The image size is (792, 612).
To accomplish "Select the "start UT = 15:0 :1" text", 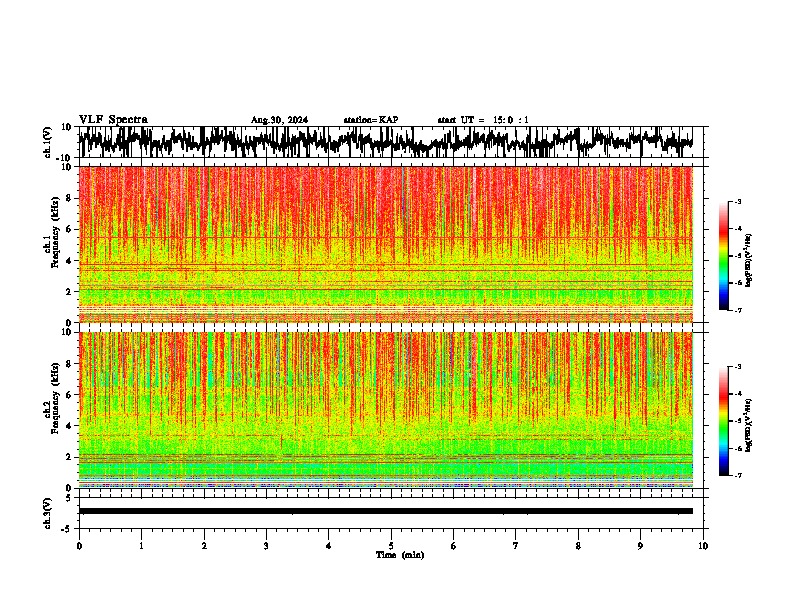I will [483, 120].
